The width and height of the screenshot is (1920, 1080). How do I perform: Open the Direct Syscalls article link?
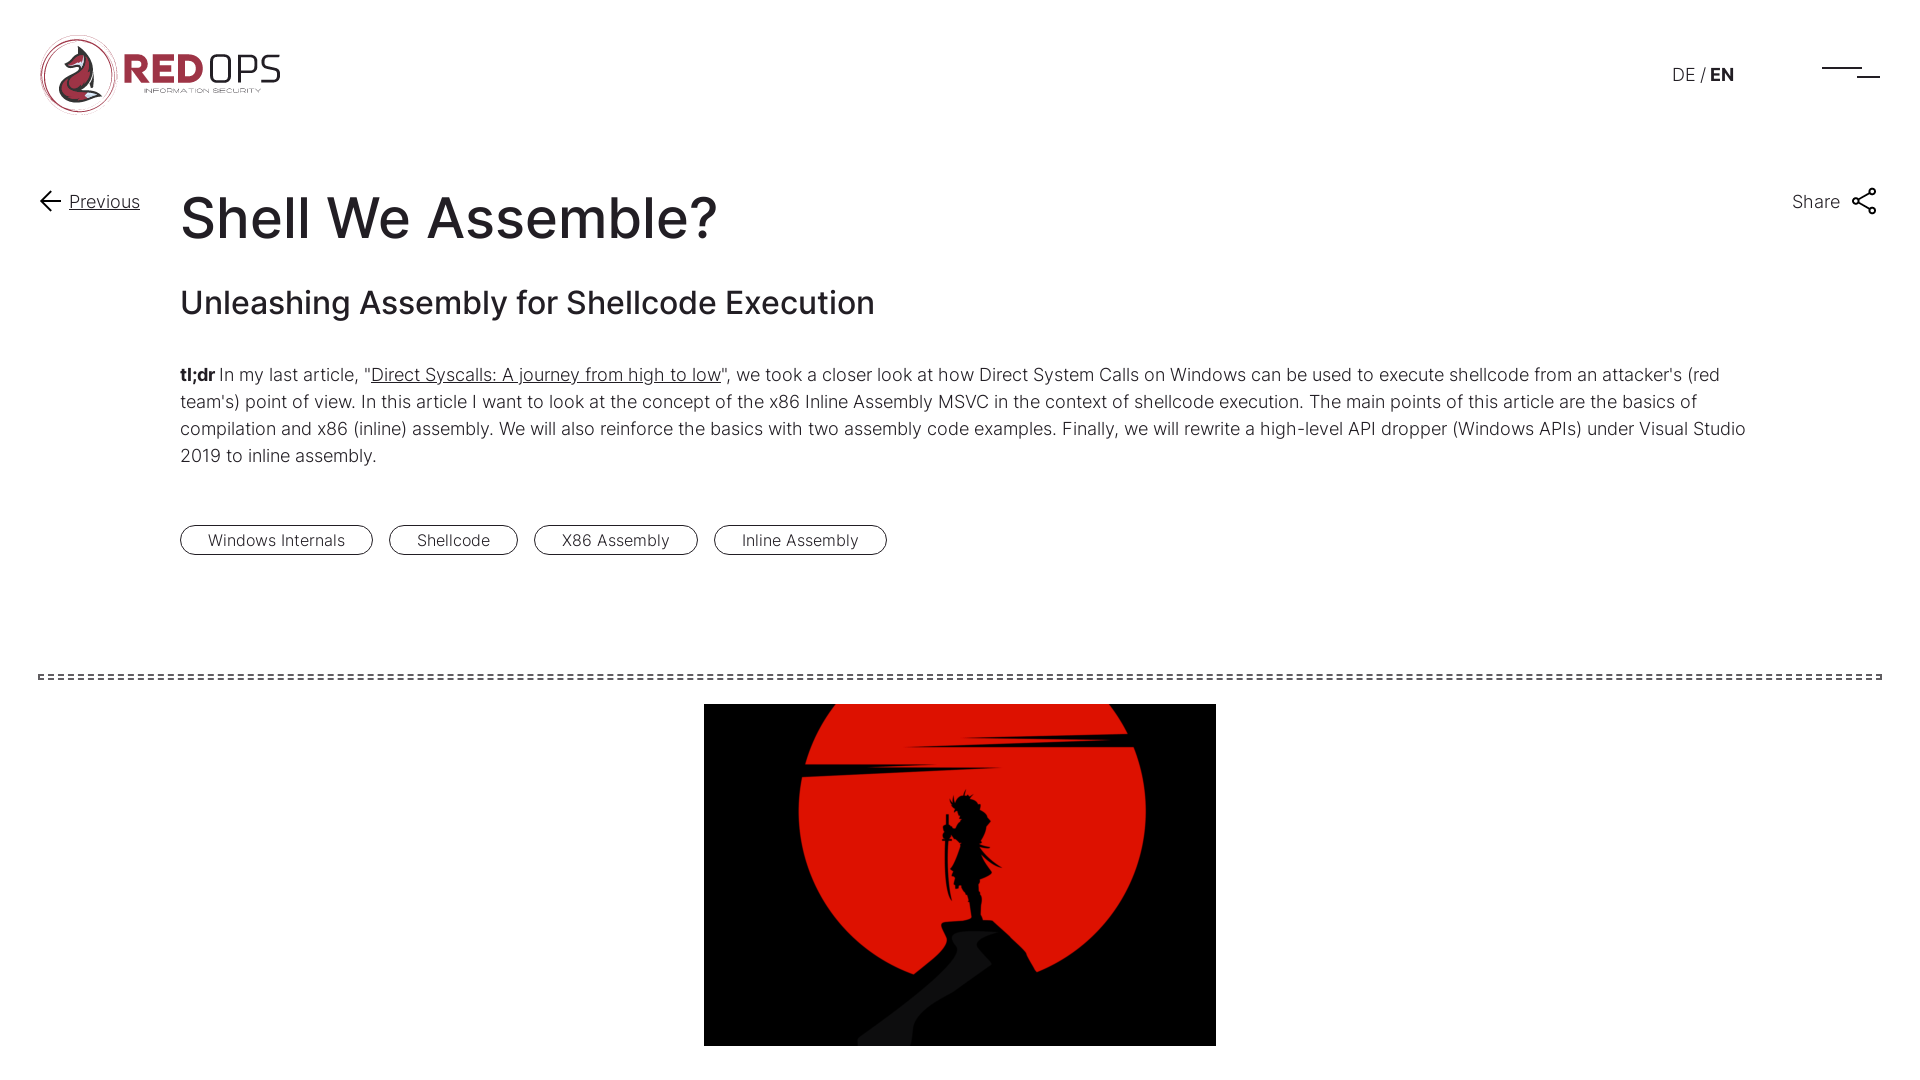pyautogui.click(x=545, y=375)
